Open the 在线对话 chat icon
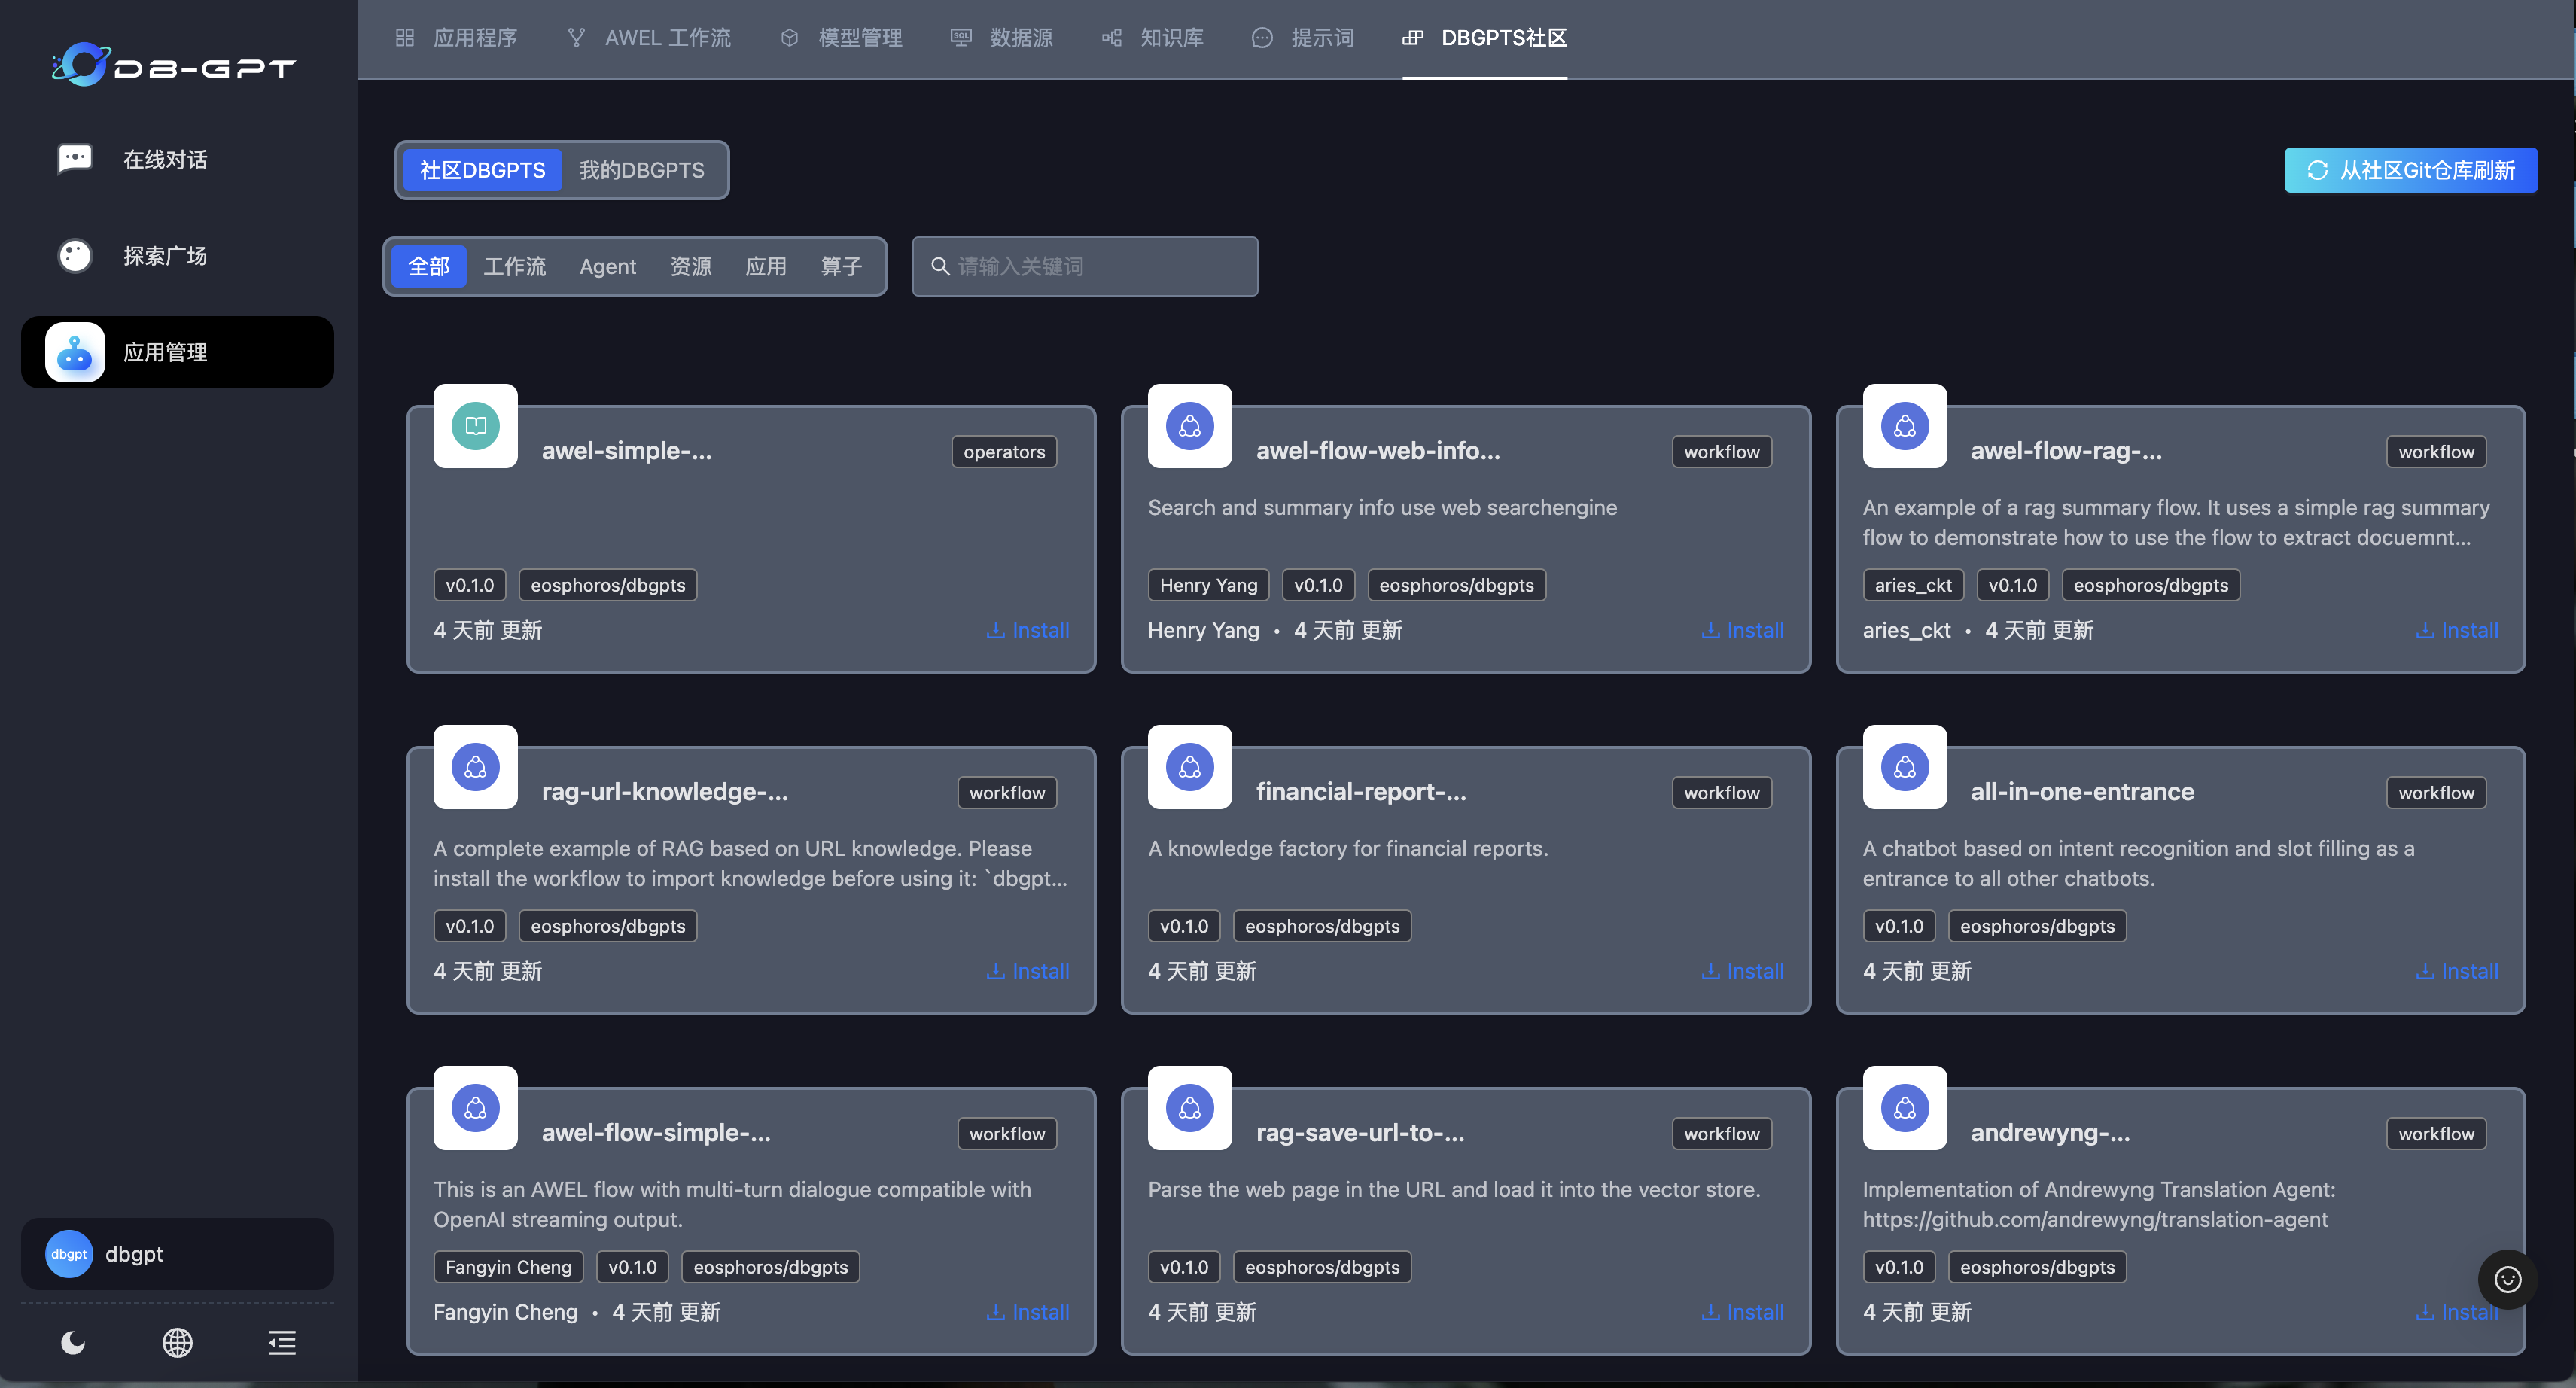This screenshot has width=2576, height=1388. 75,159
